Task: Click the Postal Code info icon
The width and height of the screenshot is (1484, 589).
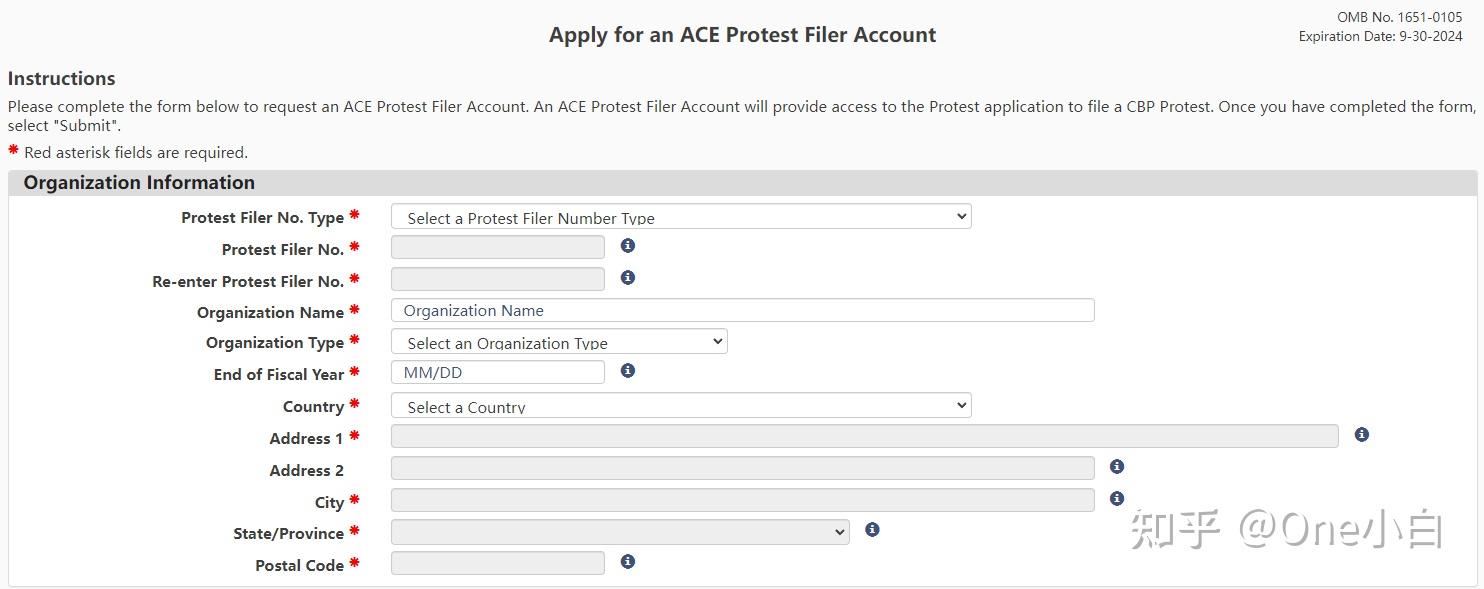Action: [627, 561]
